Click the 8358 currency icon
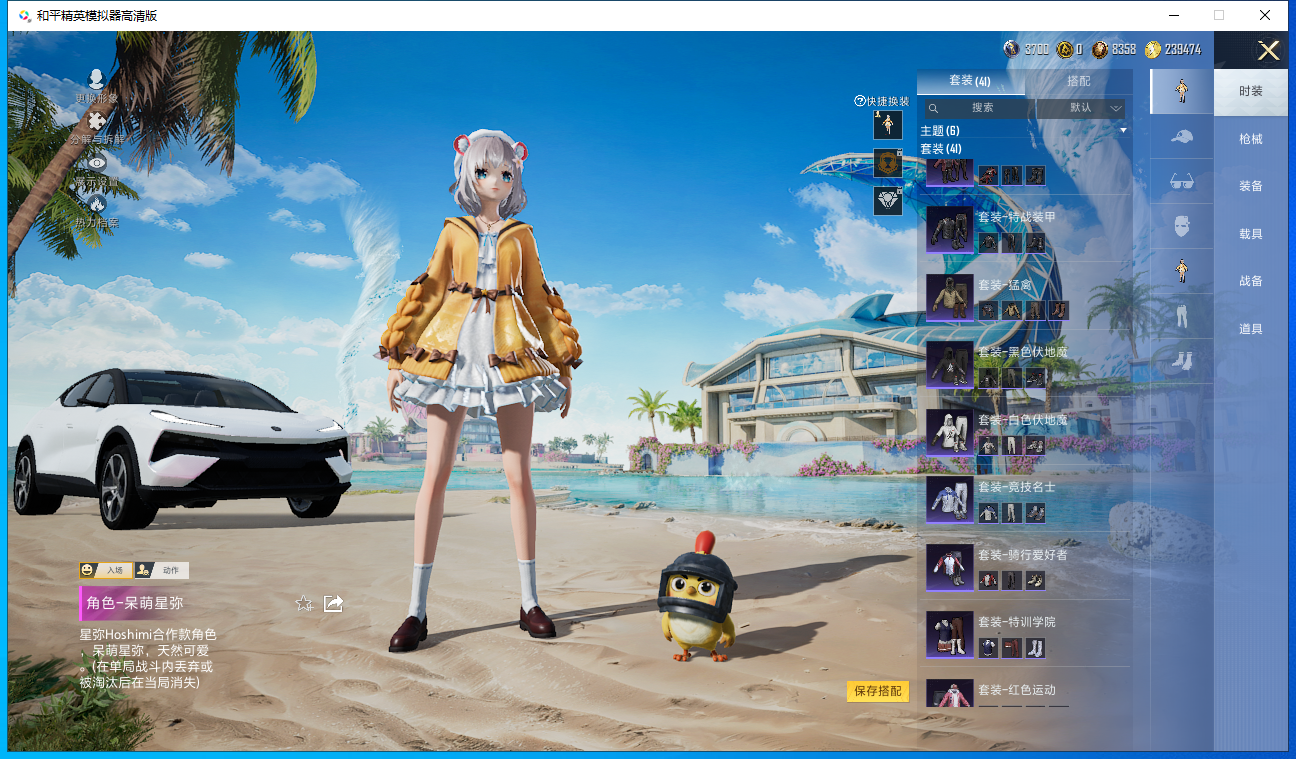 click(x=1100, y=49)
